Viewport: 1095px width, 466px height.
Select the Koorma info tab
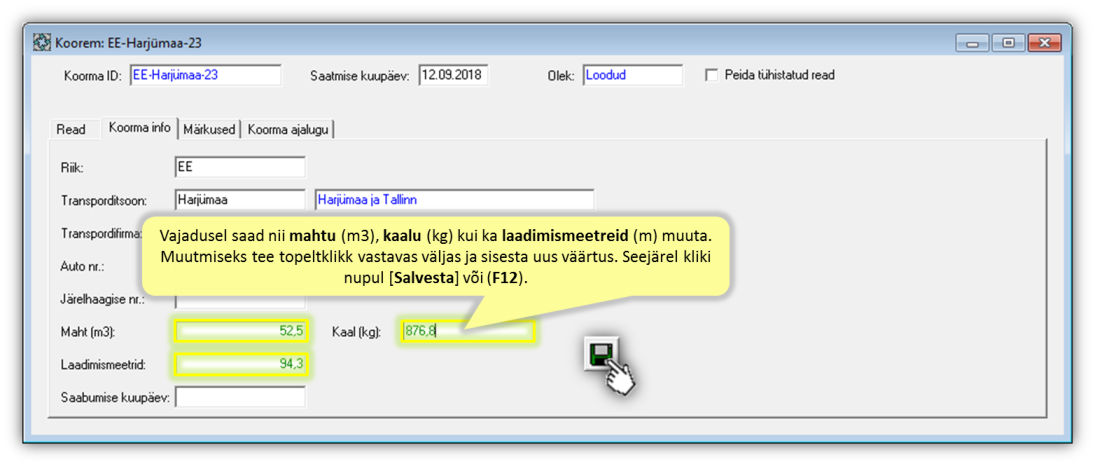tap(139, 128)
